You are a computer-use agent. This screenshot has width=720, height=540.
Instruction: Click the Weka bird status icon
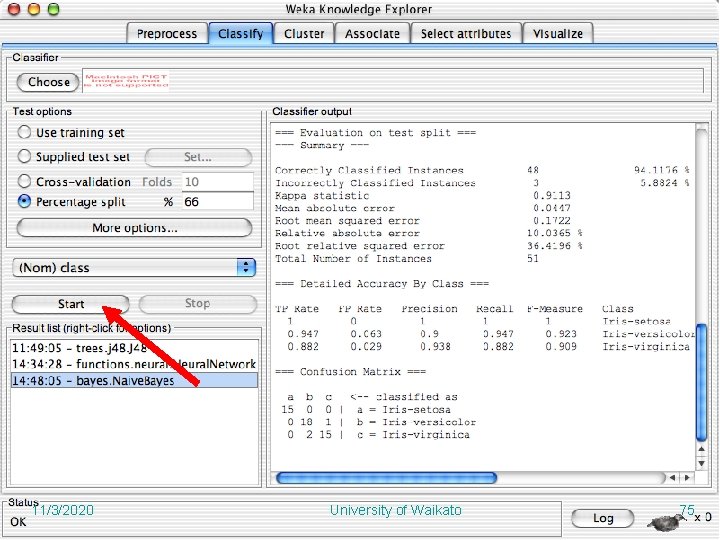(666, 521)
